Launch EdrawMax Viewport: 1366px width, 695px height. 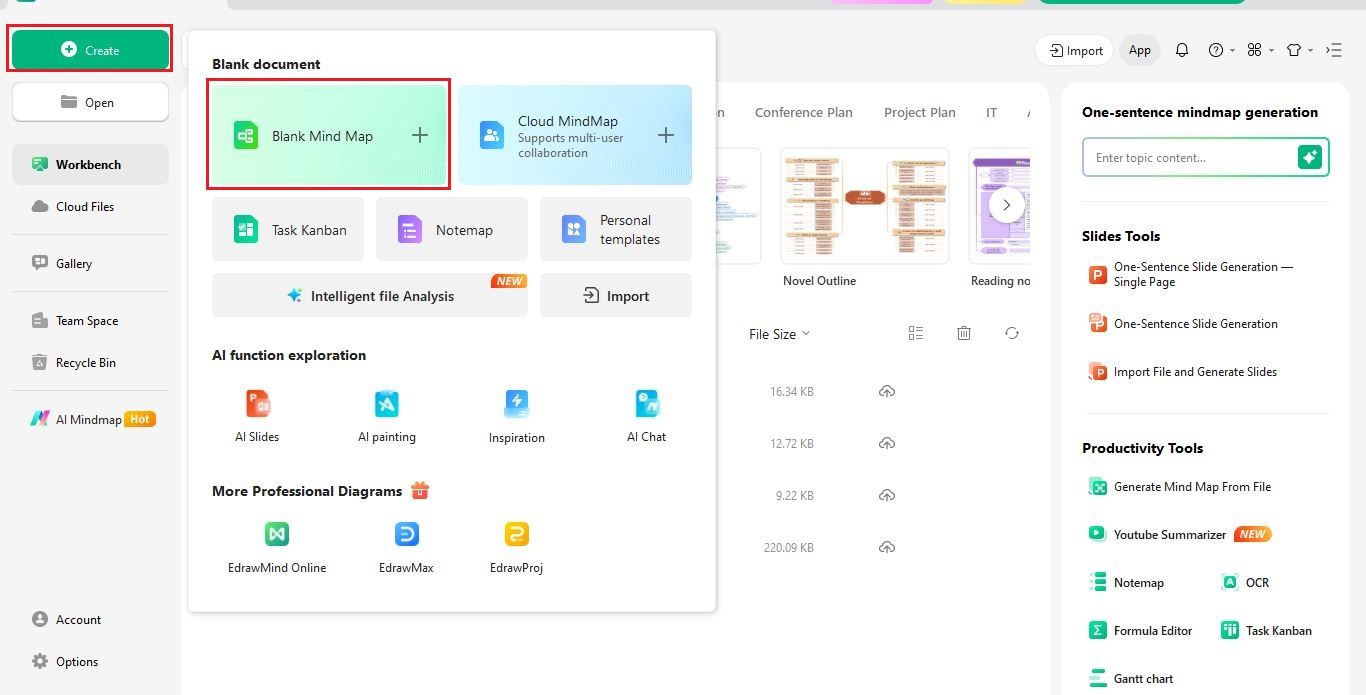point(406,547)
